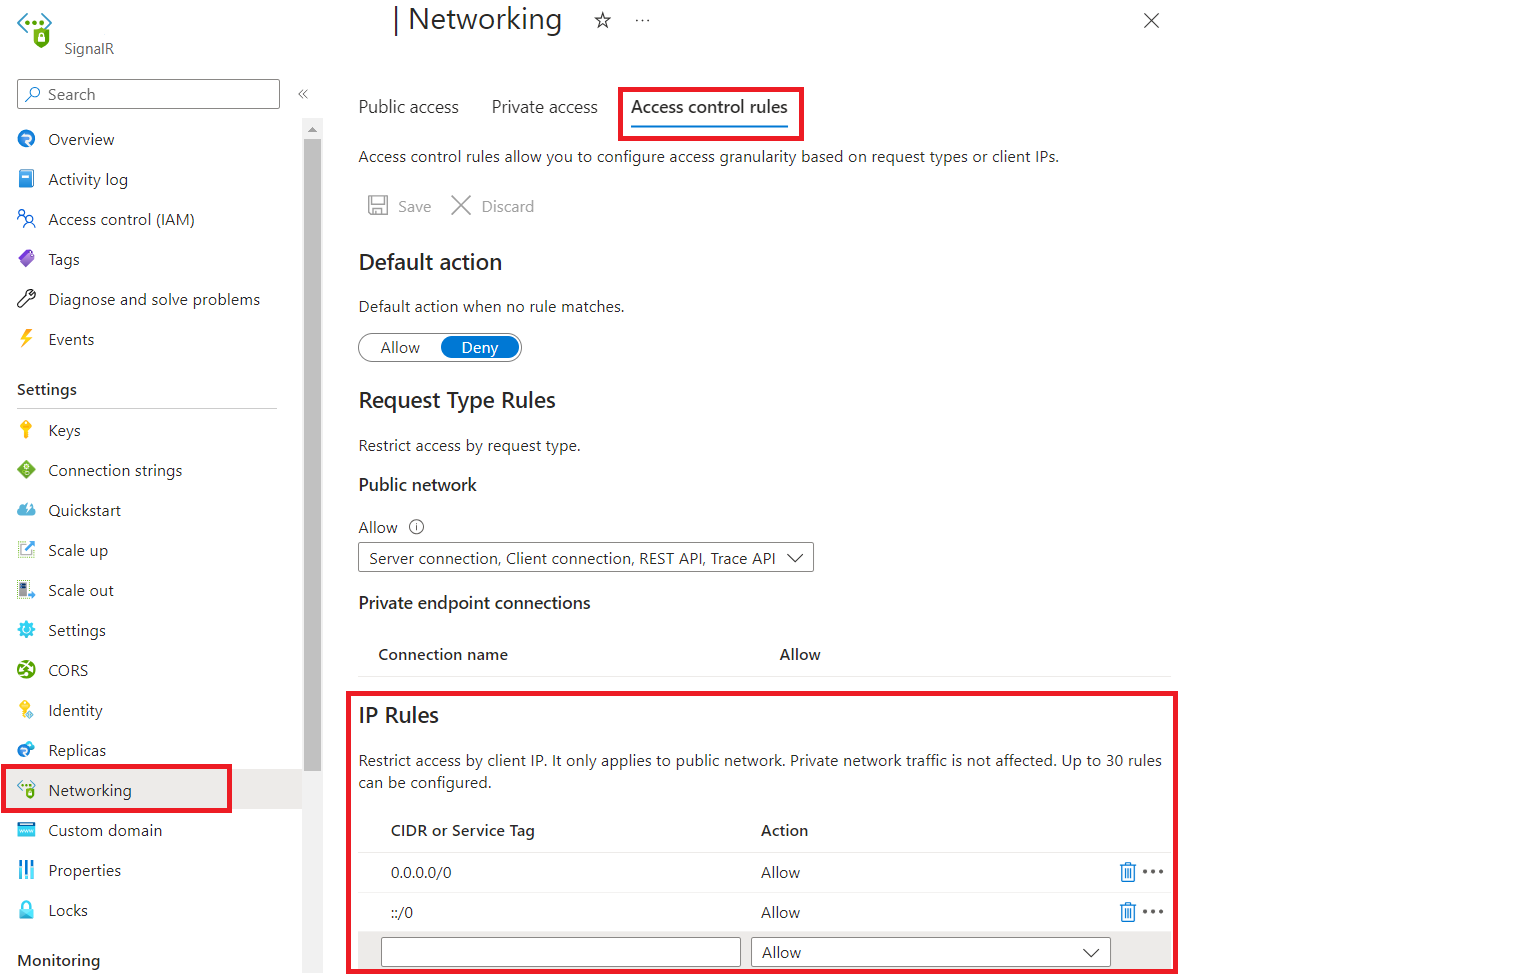Image resolution: width=1536 pixels, height=977 pixels.
Task: Open Connection strings page
Action: [x=115, y=470]
